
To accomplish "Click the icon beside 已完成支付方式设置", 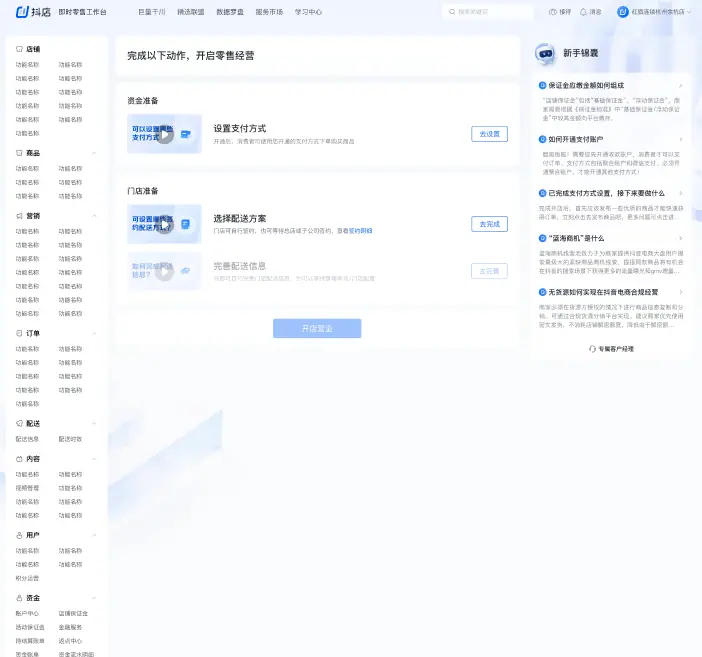I will pos(542,193).
